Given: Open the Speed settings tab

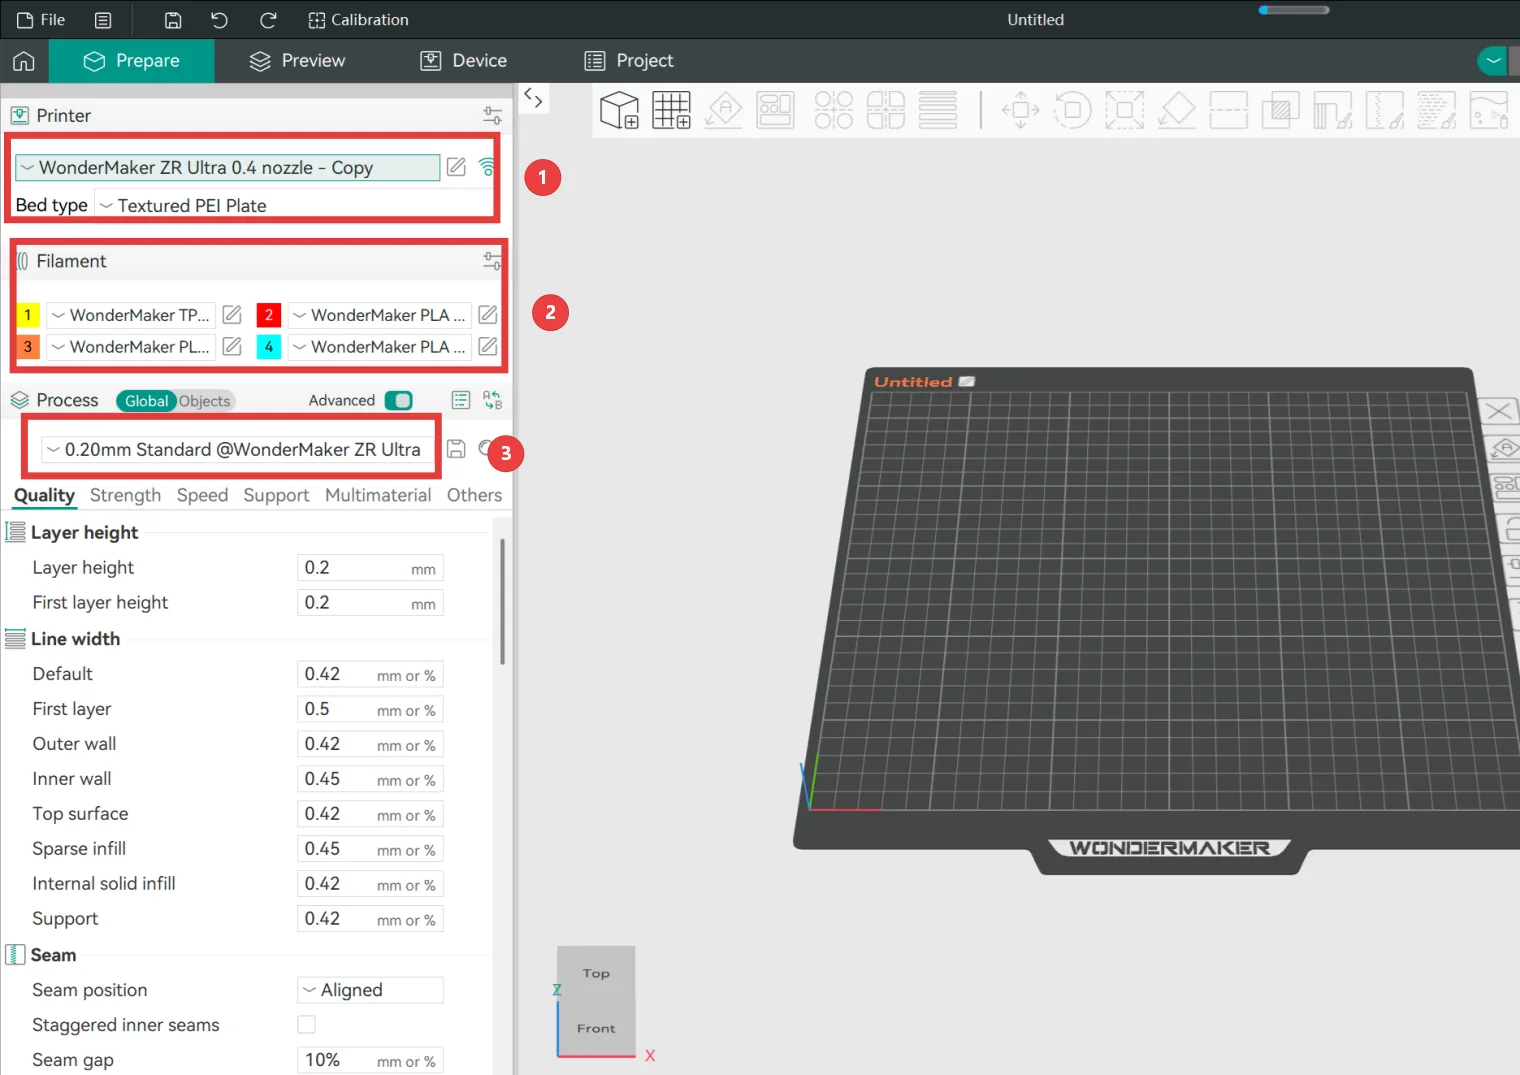Looking at the screenshot, I should [x=202, y=495].
